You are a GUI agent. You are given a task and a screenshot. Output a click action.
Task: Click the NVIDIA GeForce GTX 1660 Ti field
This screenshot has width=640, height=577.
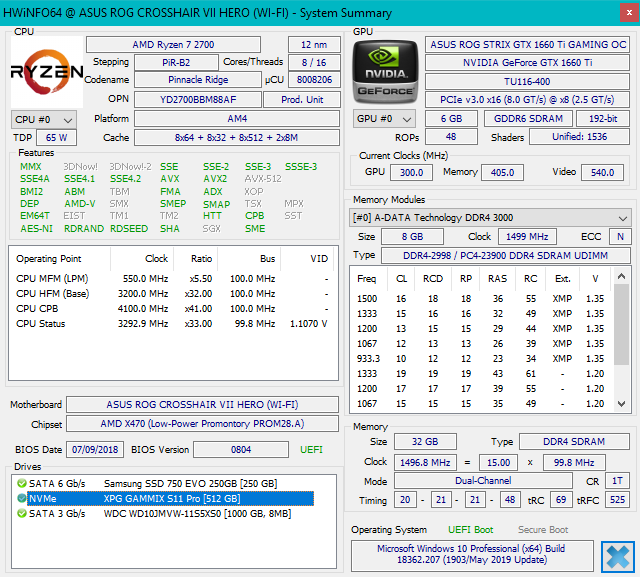tap(527, 62)
